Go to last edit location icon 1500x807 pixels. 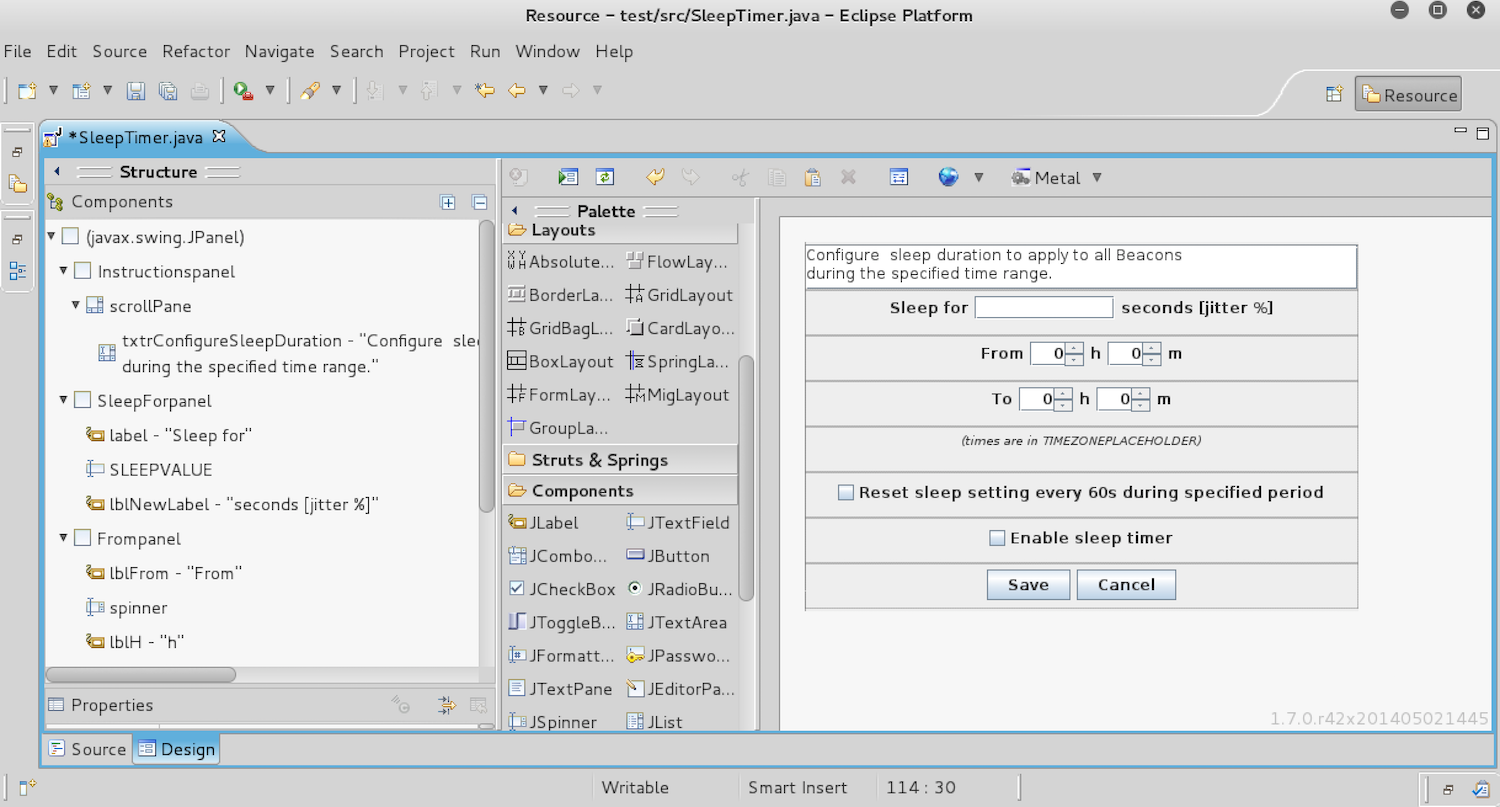click(x=485, y=91)
